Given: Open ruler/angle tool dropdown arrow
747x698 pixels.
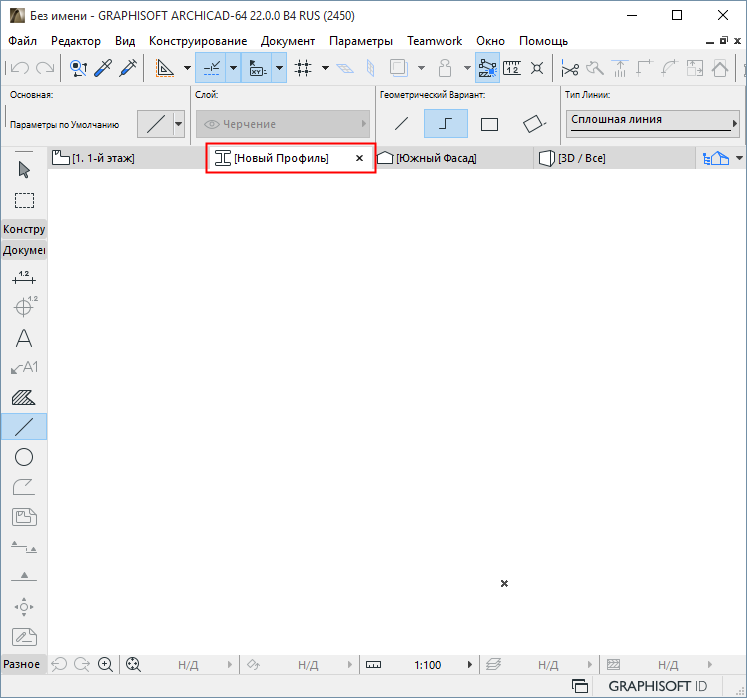Looking at the screenshot, I should (x=188, y=68).
